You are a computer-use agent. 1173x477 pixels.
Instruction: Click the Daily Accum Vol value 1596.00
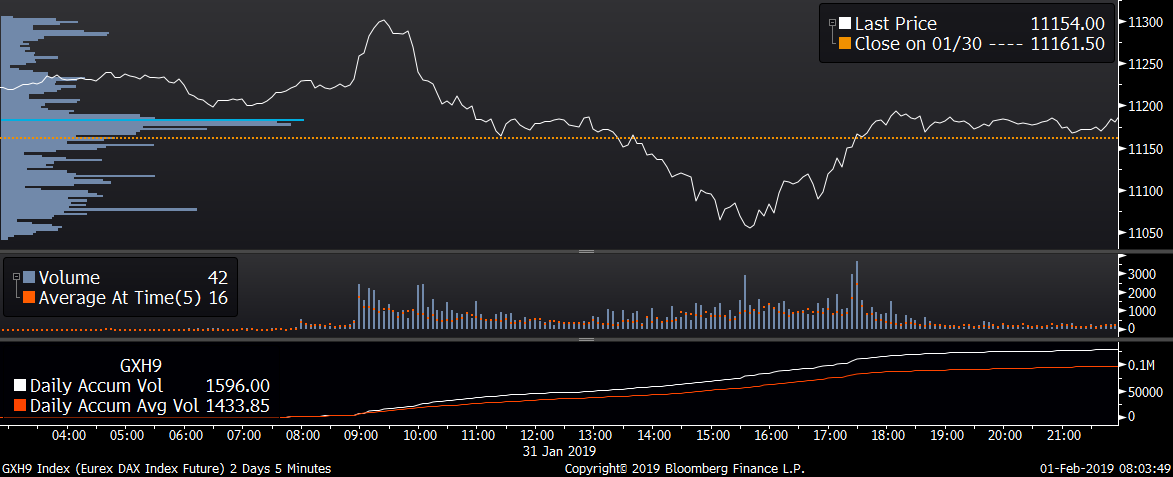tap(237, 387)
